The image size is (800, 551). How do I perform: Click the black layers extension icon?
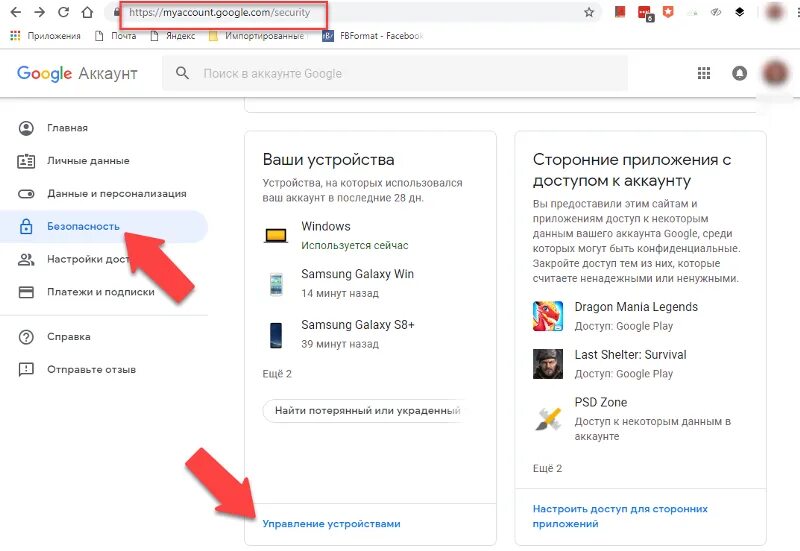point(739,12)
